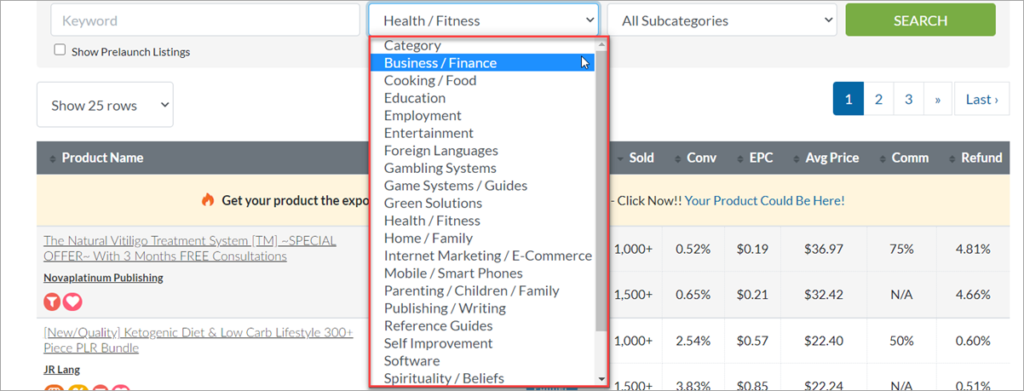Click the green SEARCH button
This screenshot has width=1024, height=391.
[x=920, y=20]
